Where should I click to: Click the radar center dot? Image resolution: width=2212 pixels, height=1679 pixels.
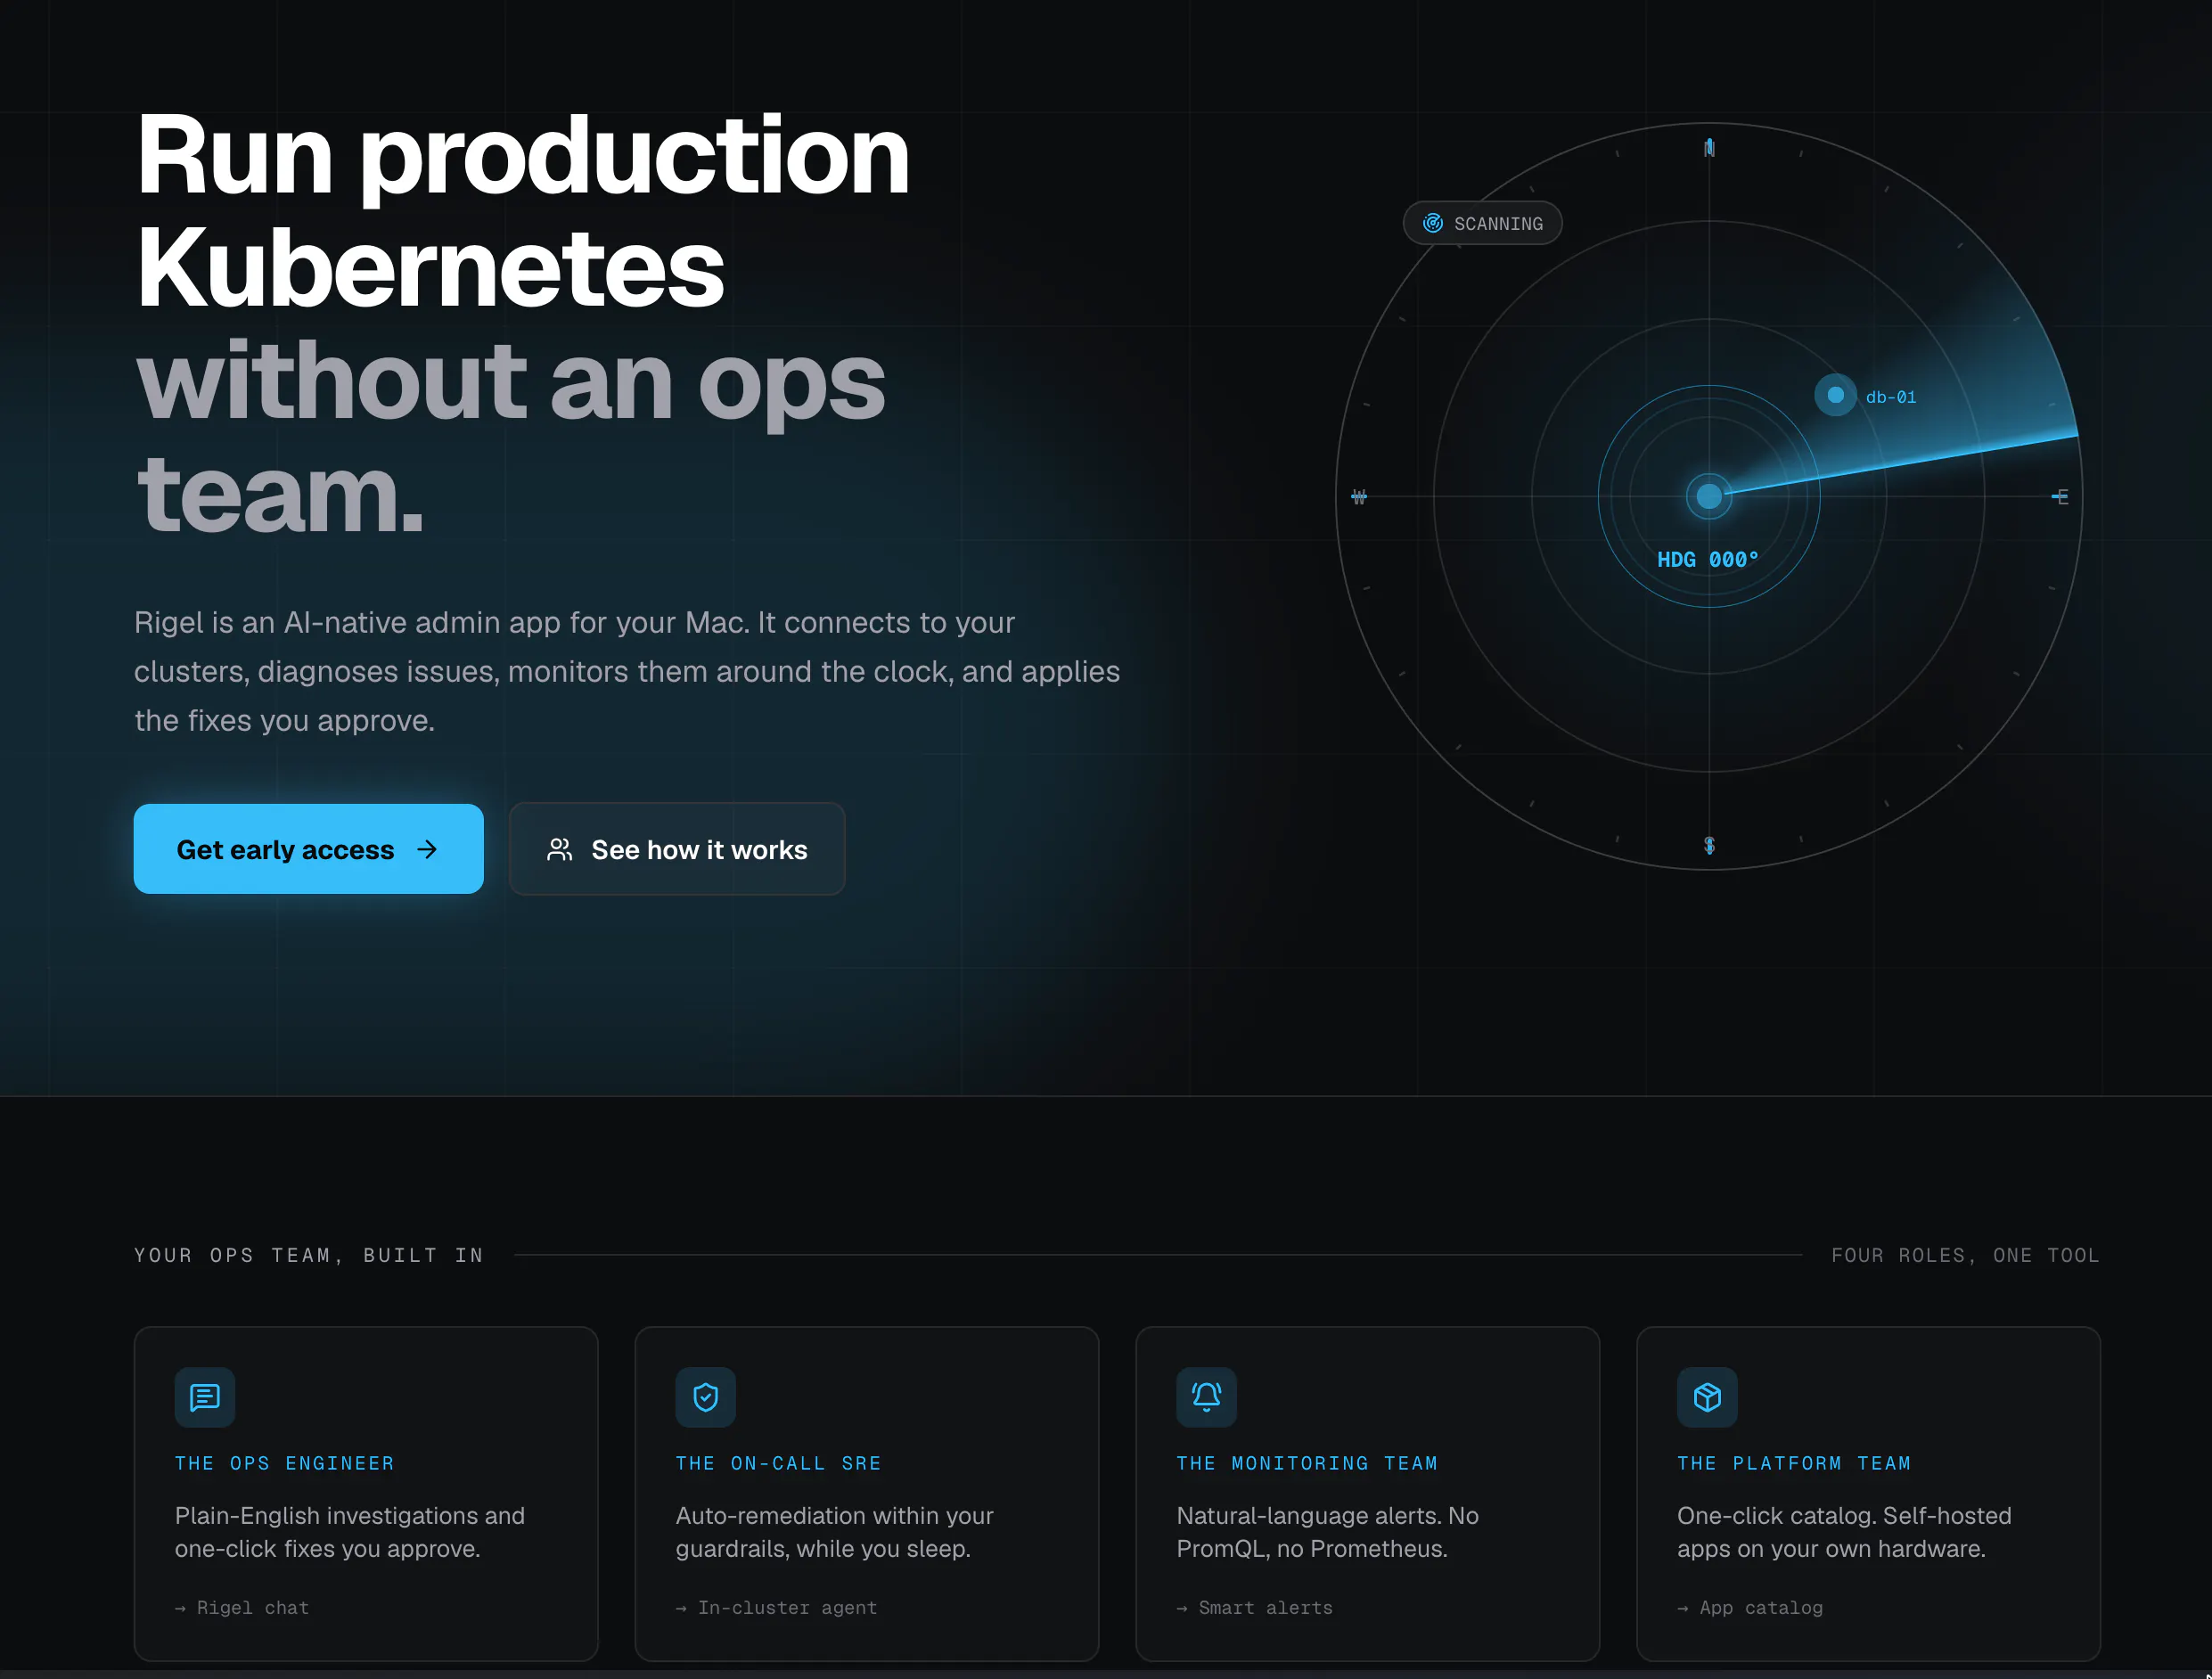(1709, 496)
